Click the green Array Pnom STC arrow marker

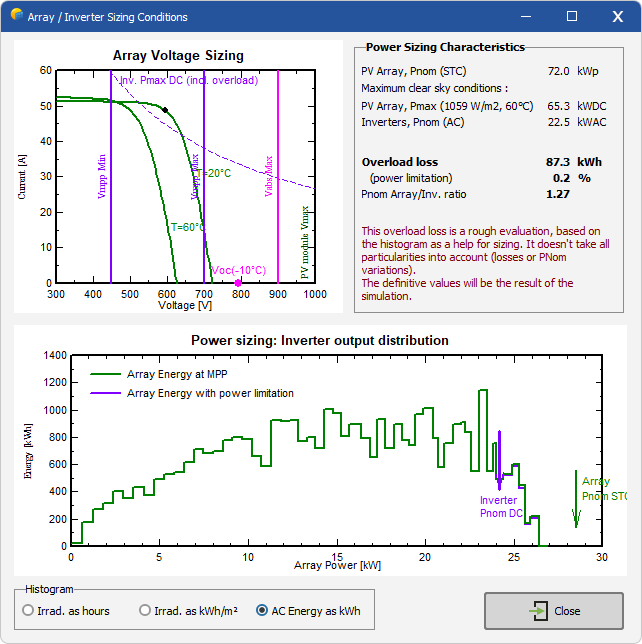576,499
